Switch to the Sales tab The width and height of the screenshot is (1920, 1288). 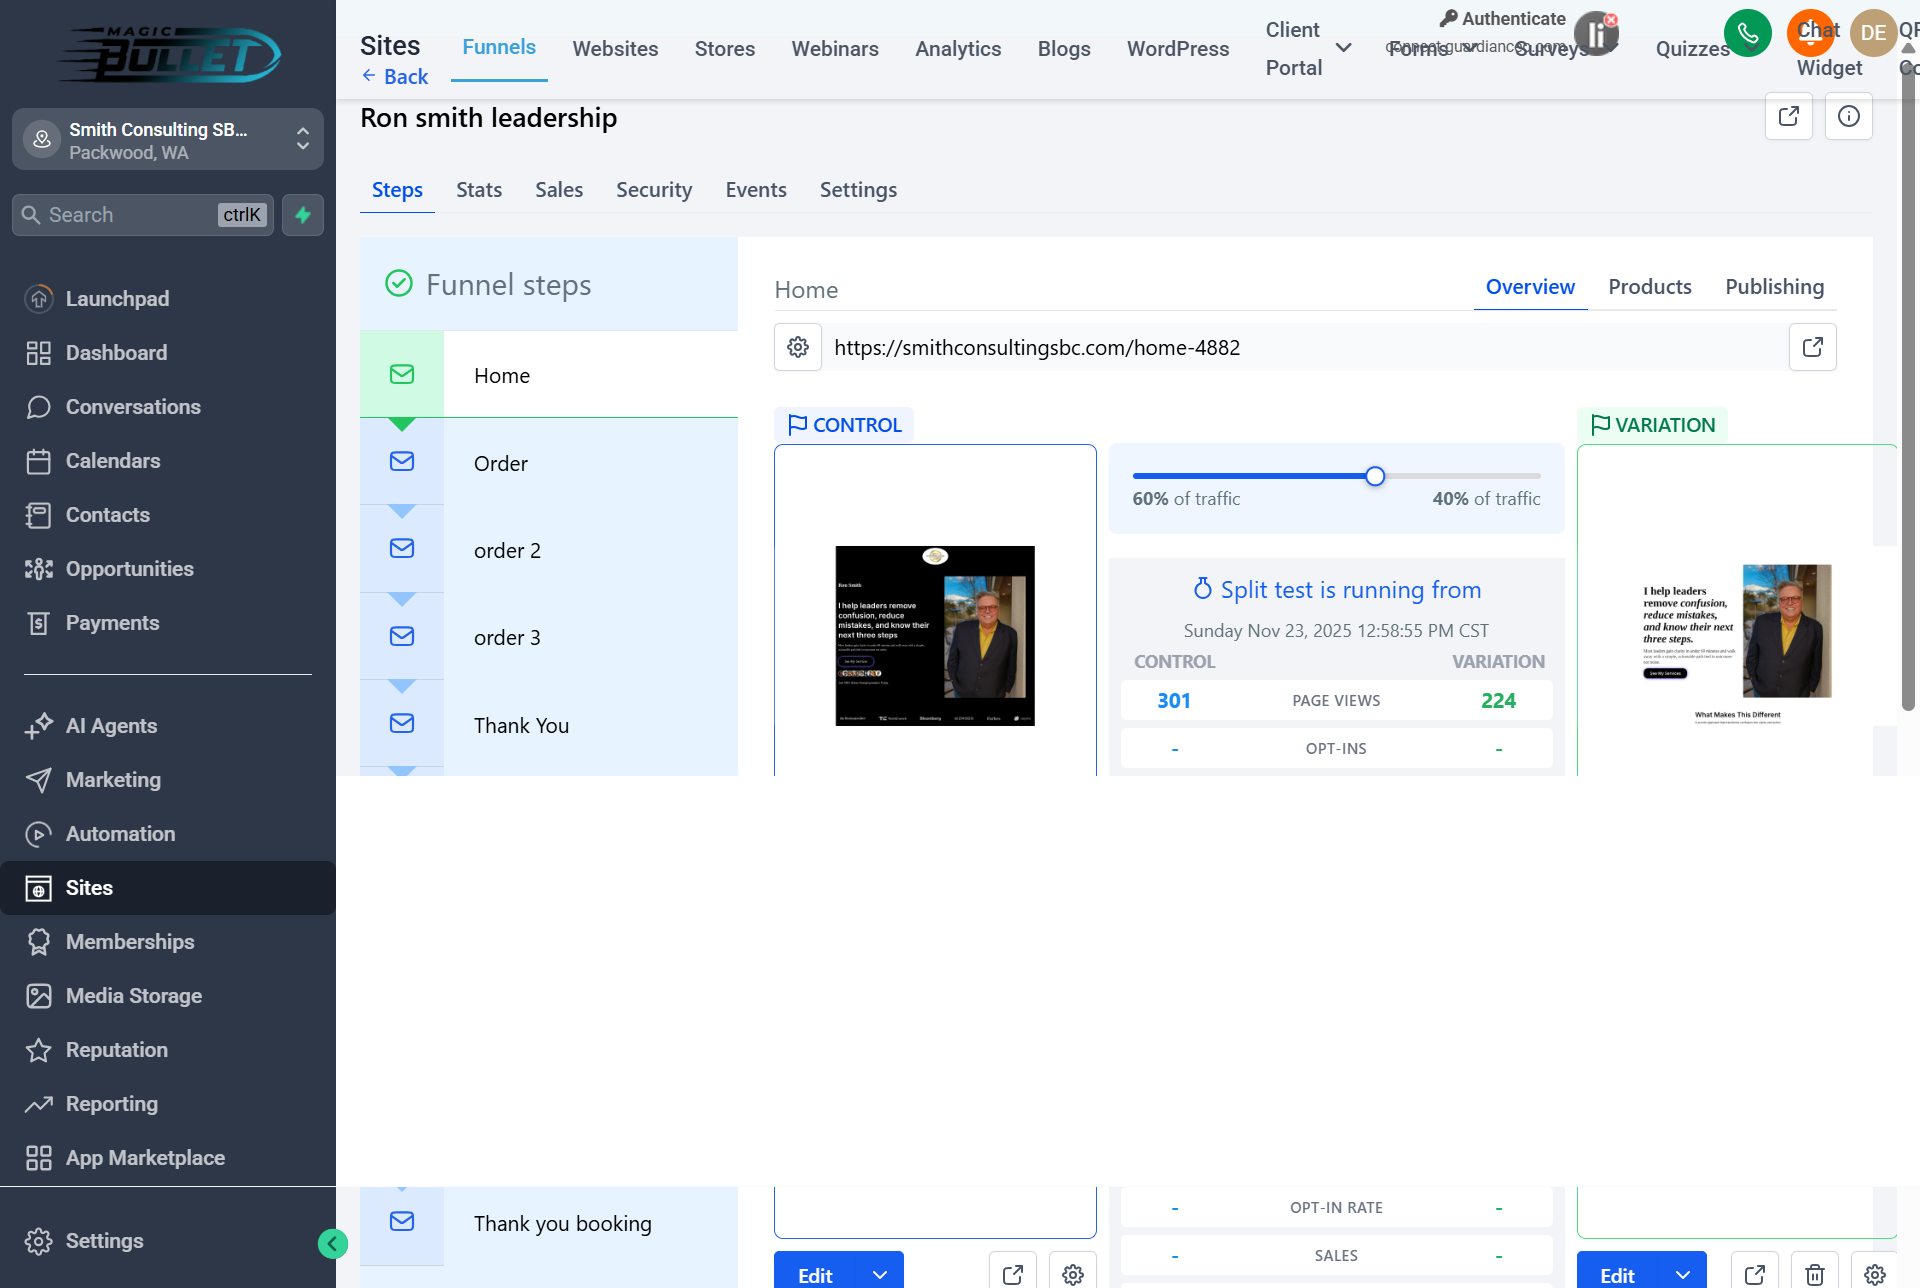[559, 190]
